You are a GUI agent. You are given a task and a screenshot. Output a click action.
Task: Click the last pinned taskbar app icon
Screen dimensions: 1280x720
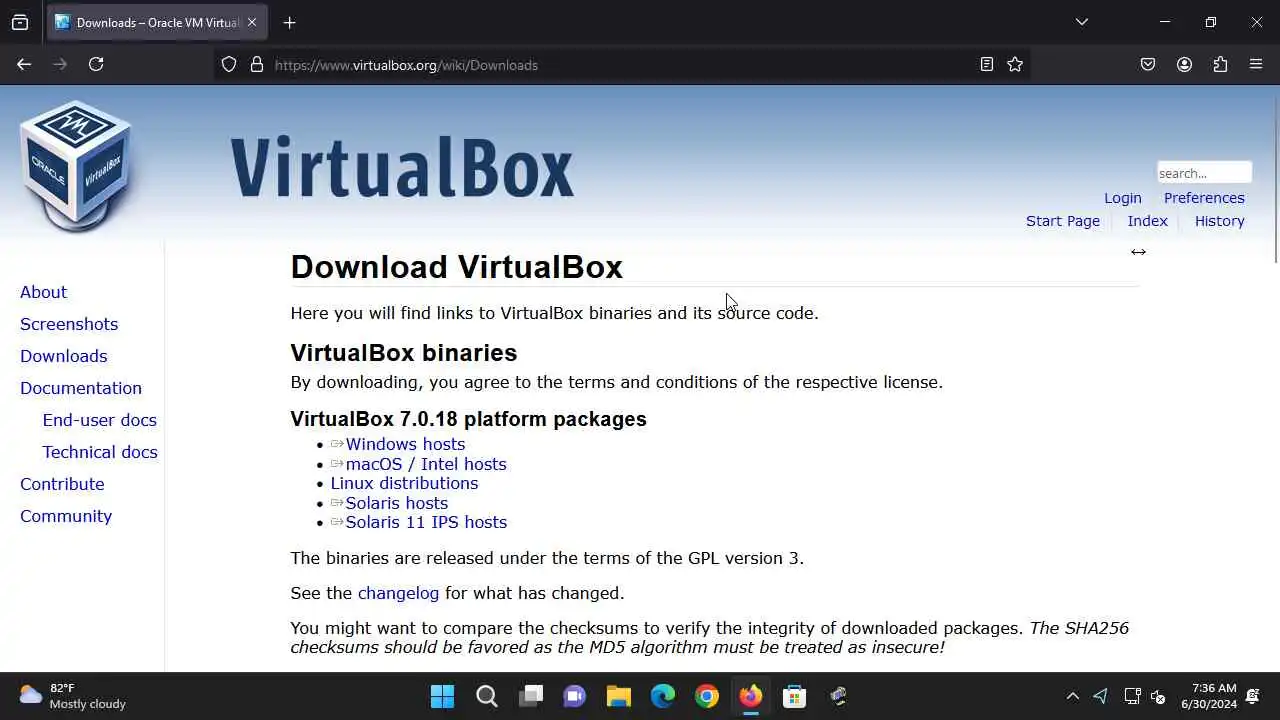tap(839, 696)
